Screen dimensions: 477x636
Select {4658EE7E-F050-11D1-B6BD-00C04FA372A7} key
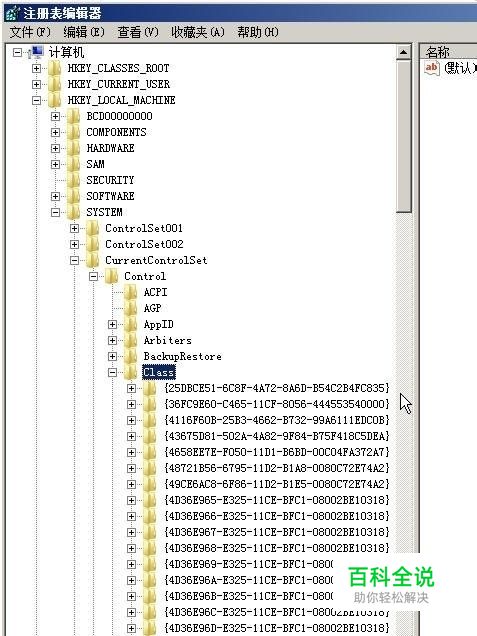click(x=277, y=452)
